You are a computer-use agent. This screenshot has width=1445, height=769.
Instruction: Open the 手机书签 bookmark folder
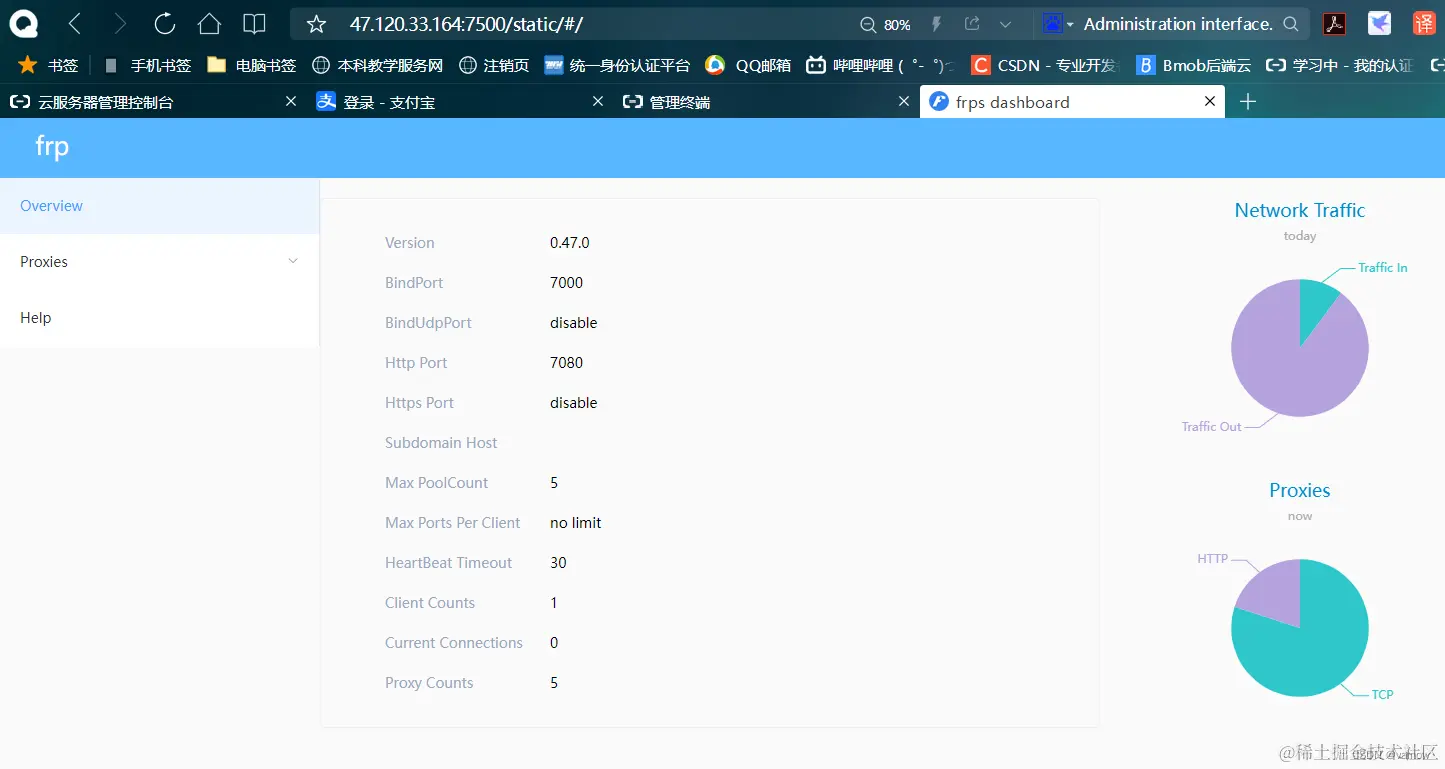pyautogui.click(x=147, y=65)
